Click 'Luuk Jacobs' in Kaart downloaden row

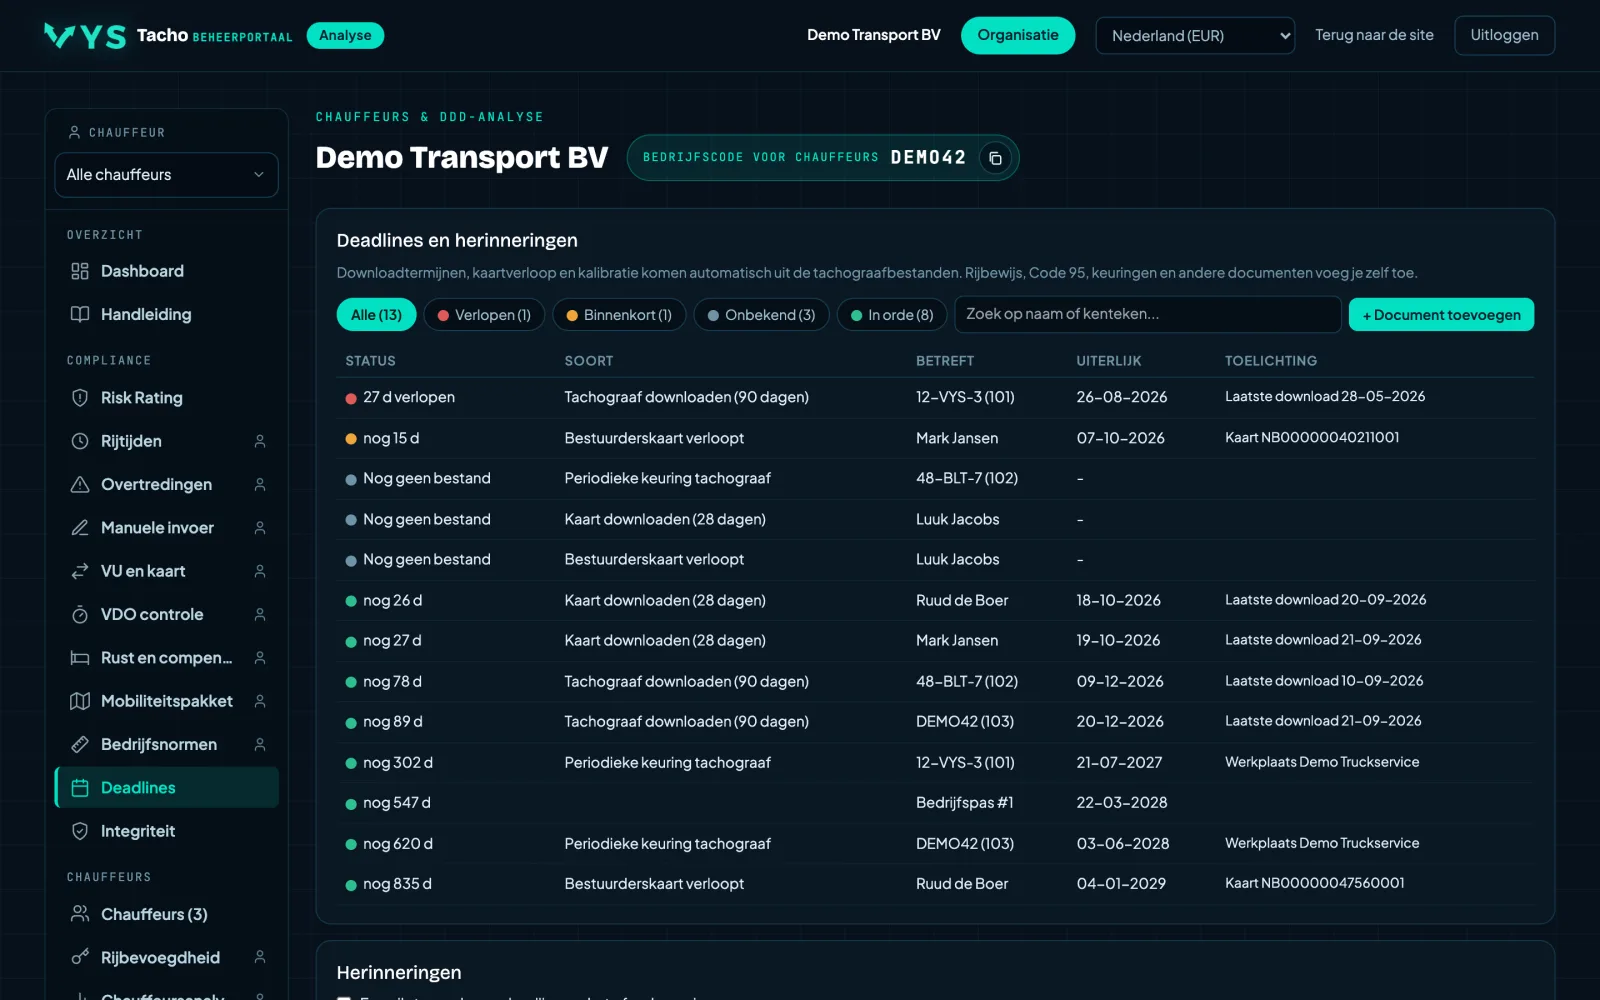958,519
